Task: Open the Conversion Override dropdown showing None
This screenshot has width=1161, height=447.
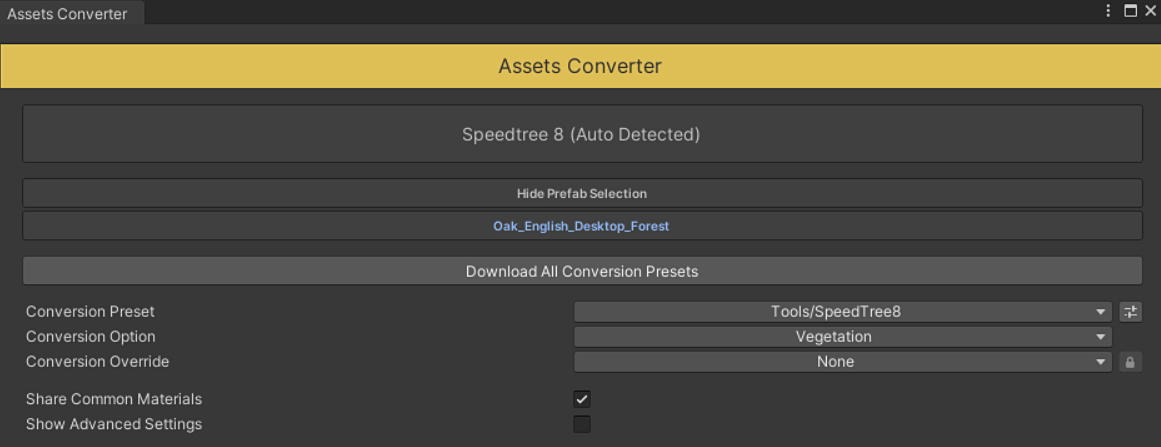Action: 843,362
